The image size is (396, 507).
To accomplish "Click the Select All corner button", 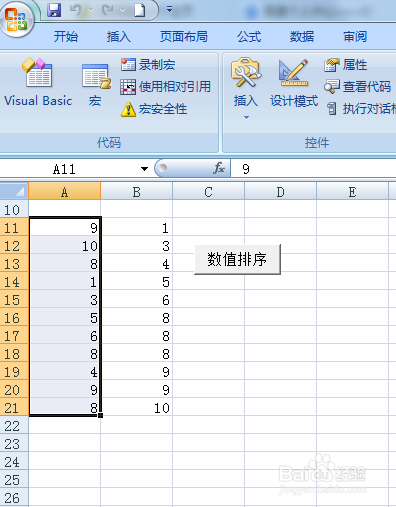I will point(14,191).
